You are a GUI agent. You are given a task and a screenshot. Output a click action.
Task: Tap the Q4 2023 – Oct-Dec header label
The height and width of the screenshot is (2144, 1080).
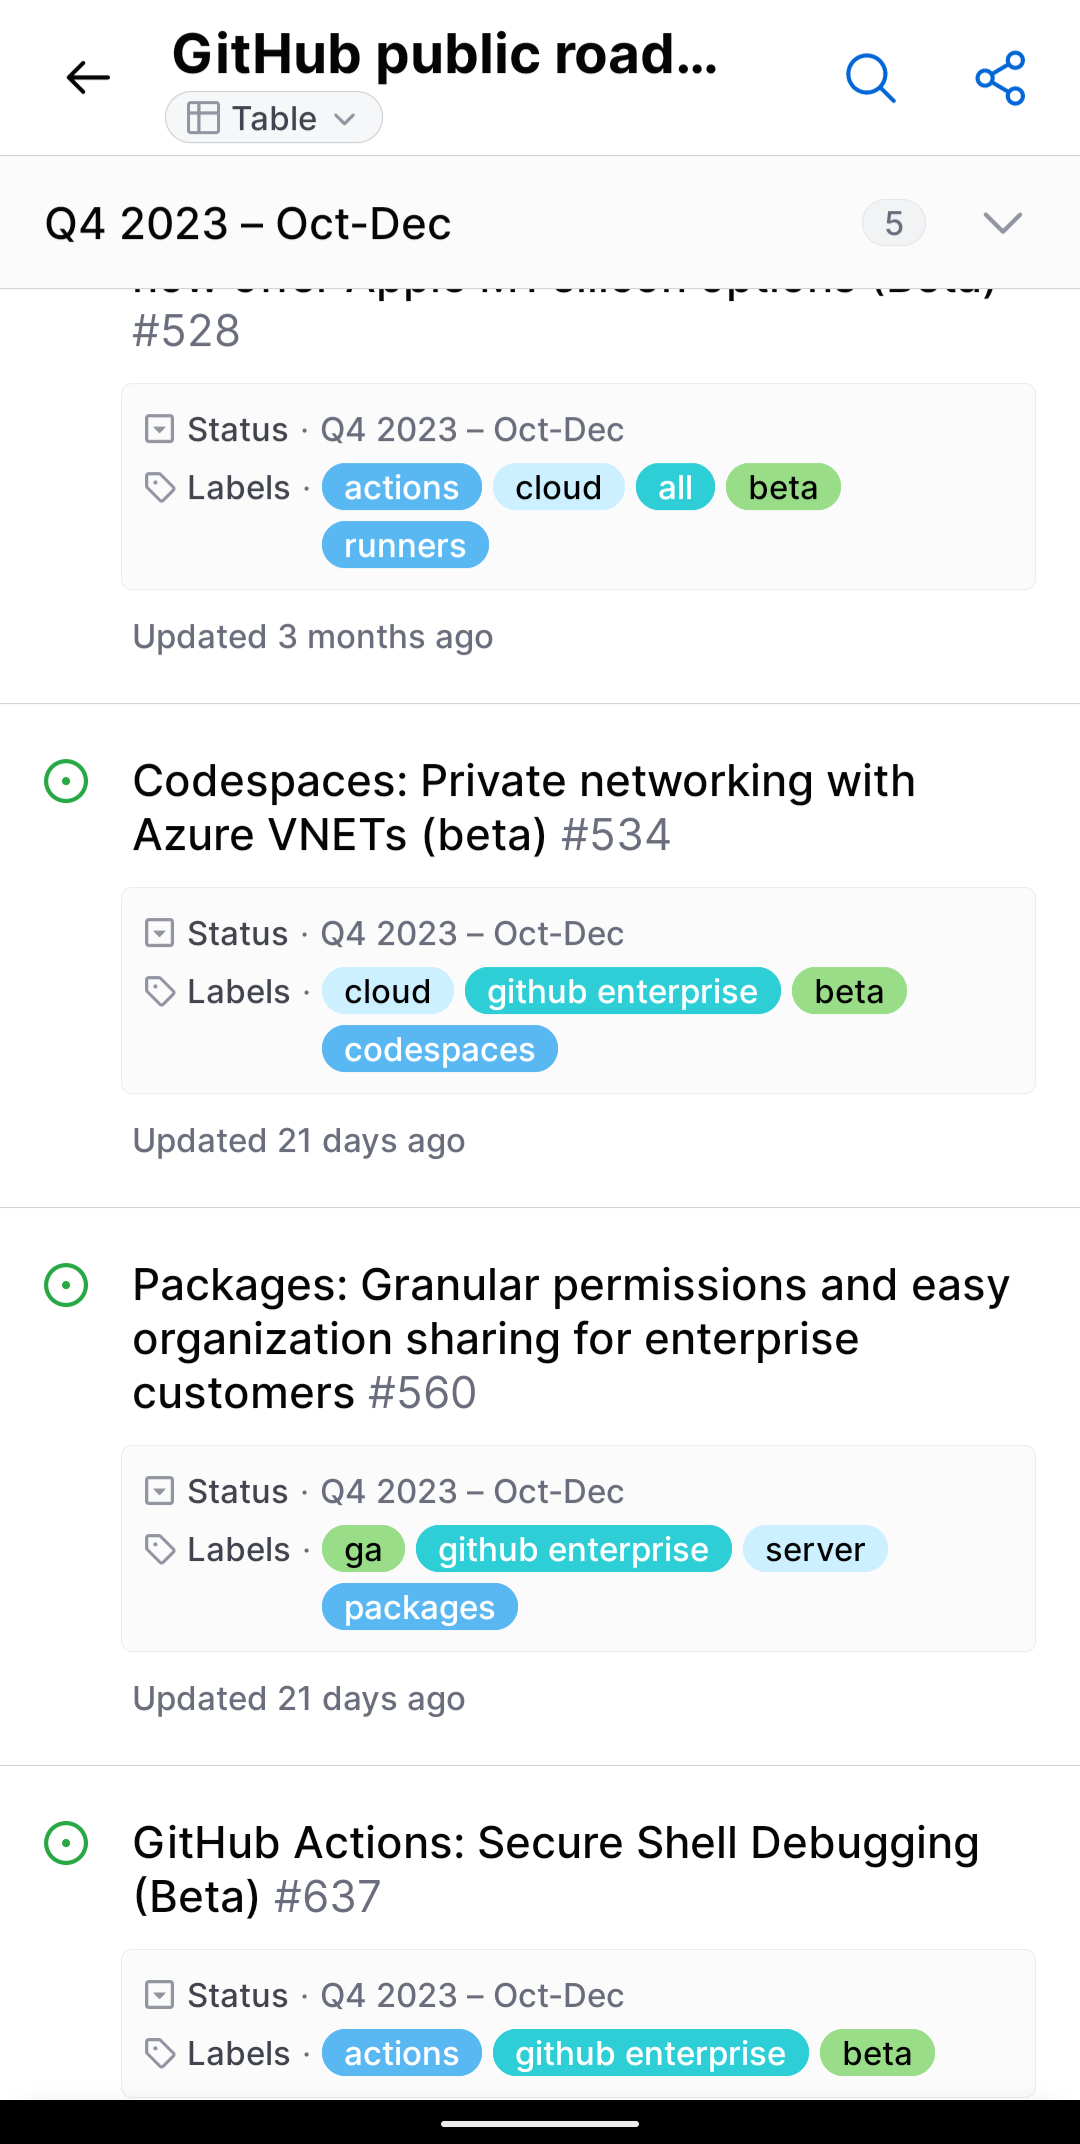[x=247, y=222]
